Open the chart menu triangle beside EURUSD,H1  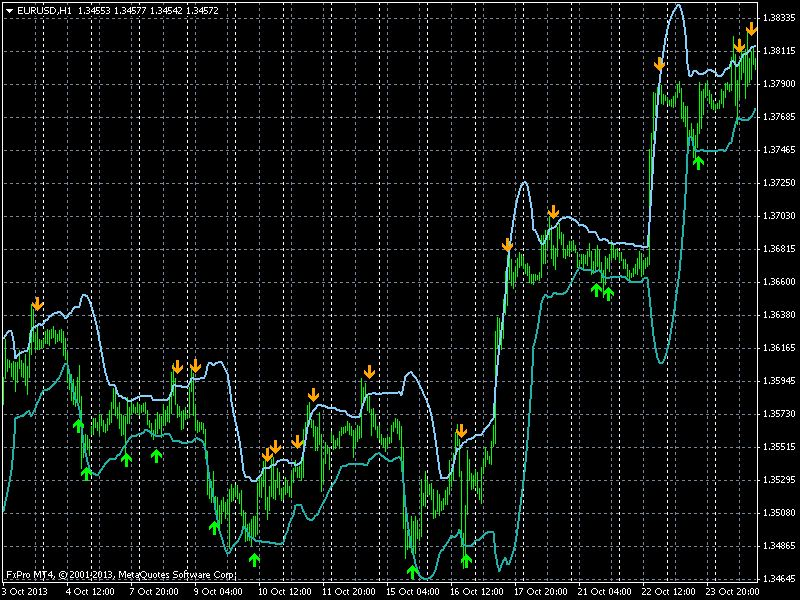(9, 10)
